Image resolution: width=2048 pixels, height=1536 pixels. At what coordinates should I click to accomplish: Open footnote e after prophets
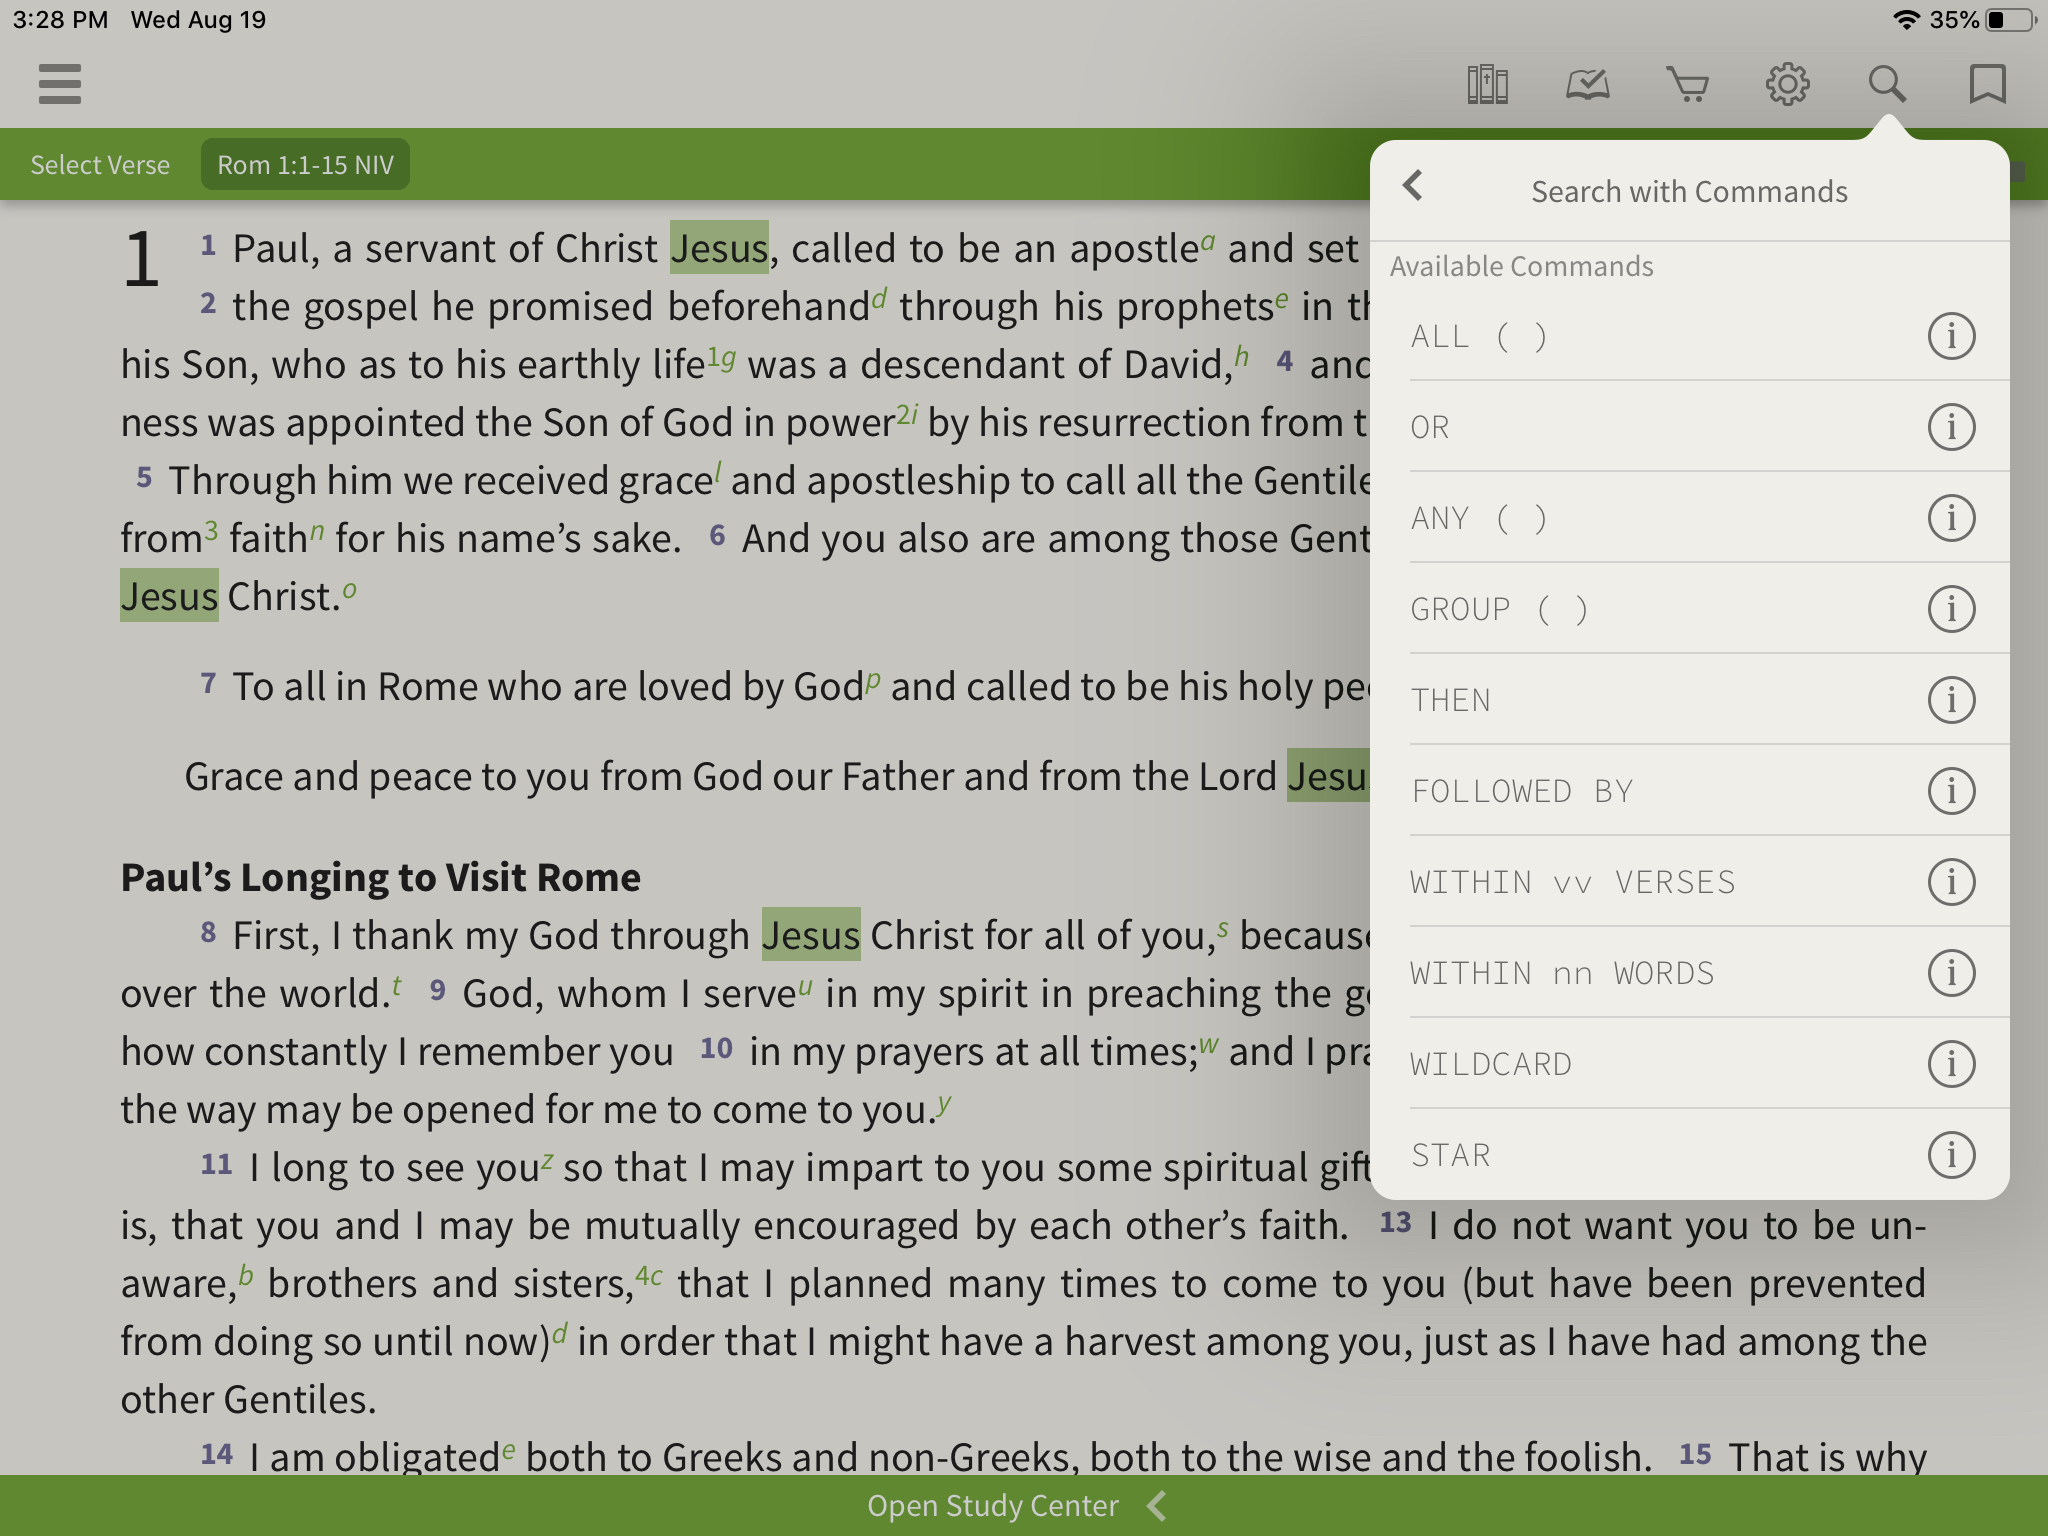coord(1282,299)
